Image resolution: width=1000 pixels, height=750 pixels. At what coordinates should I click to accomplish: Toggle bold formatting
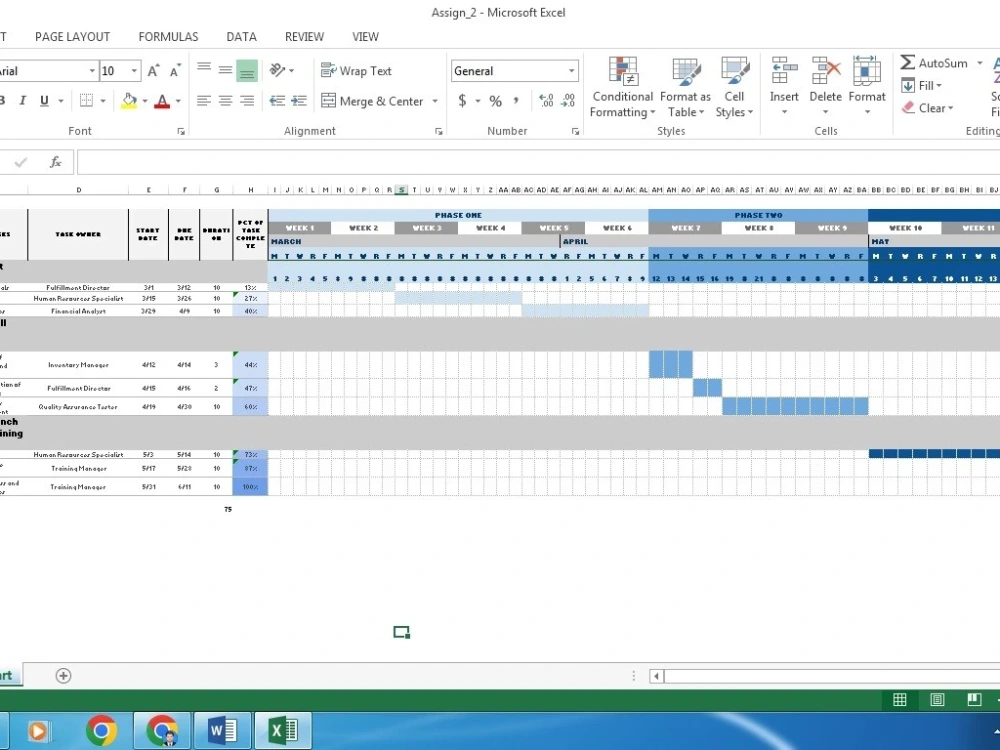pyautogui.click(x=5, y=100)
